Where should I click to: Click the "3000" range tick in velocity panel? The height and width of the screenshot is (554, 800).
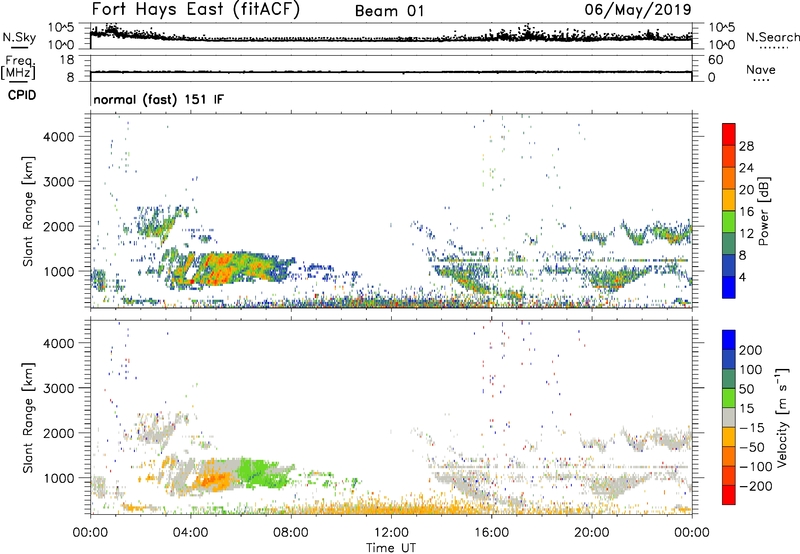pyautogui.click(x=58, y=388)
